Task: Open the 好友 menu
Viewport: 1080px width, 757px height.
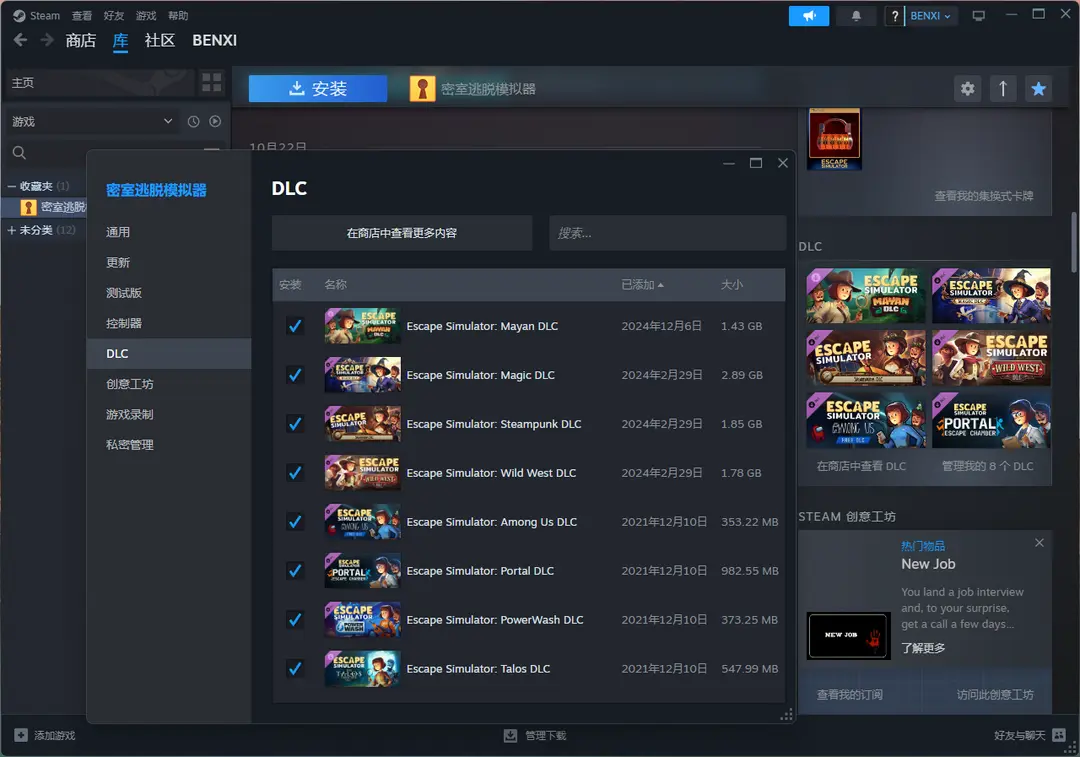Action: coord(114,15)
